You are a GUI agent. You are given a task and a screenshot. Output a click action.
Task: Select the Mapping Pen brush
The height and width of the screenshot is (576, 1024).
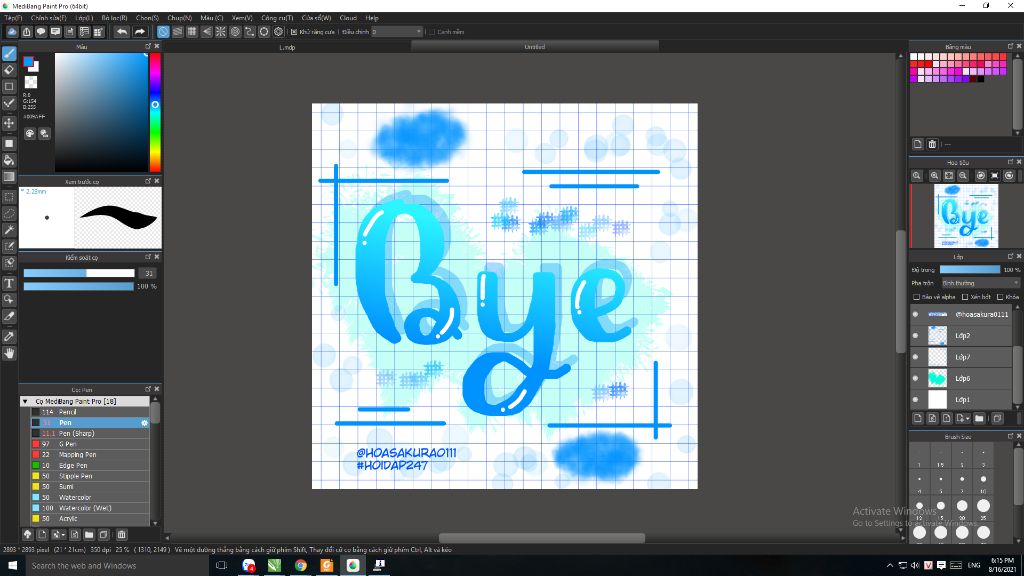tap(90, 455)
